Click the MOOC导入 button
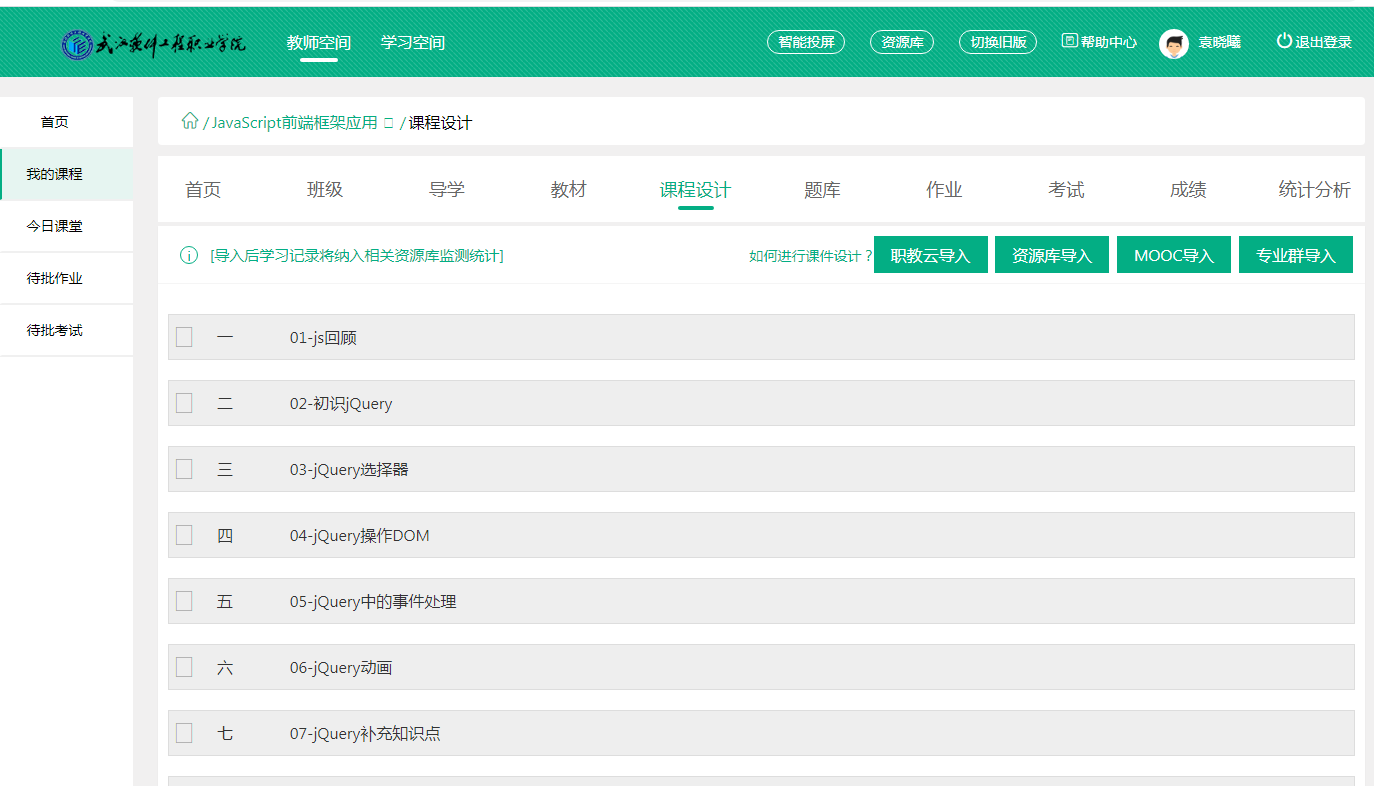The width and height of the screenshot is (1374, 786). [1173, 255]
